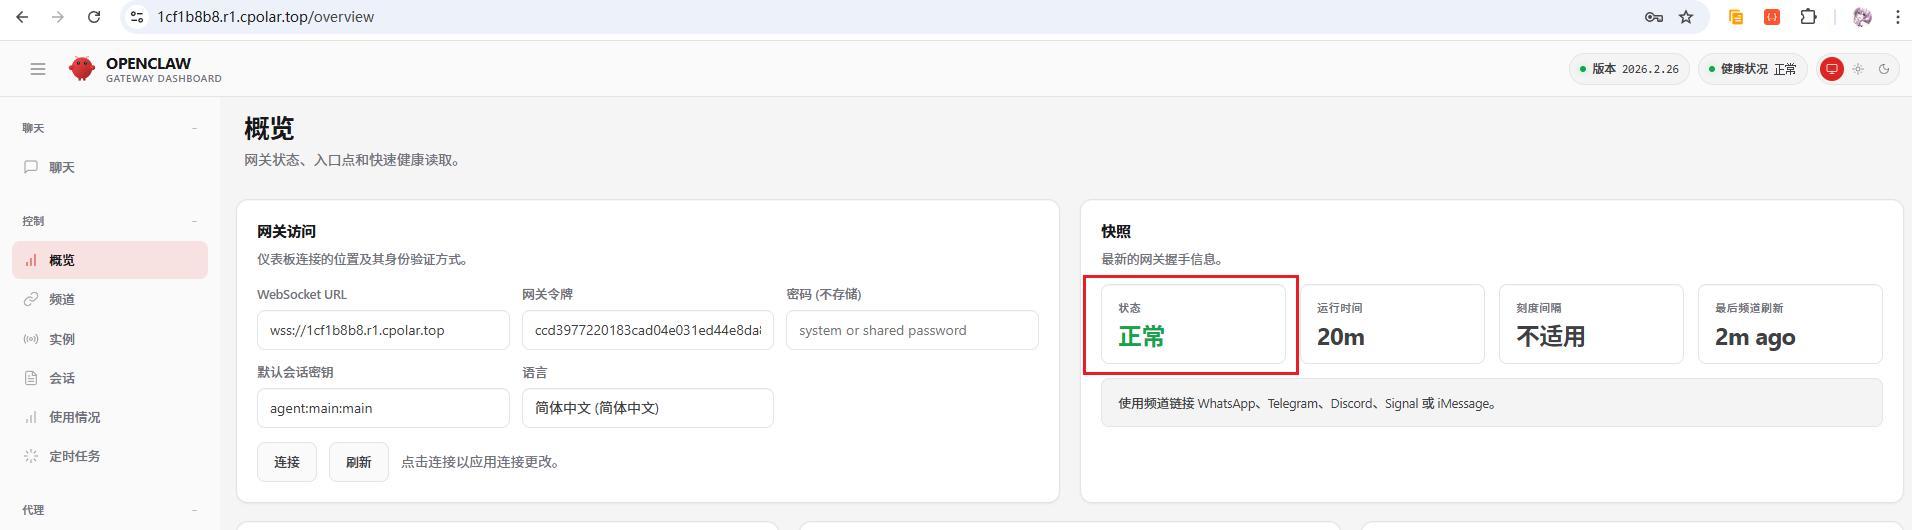Go to 频道 channels page
1912x530 pixels.
(62, 299)
